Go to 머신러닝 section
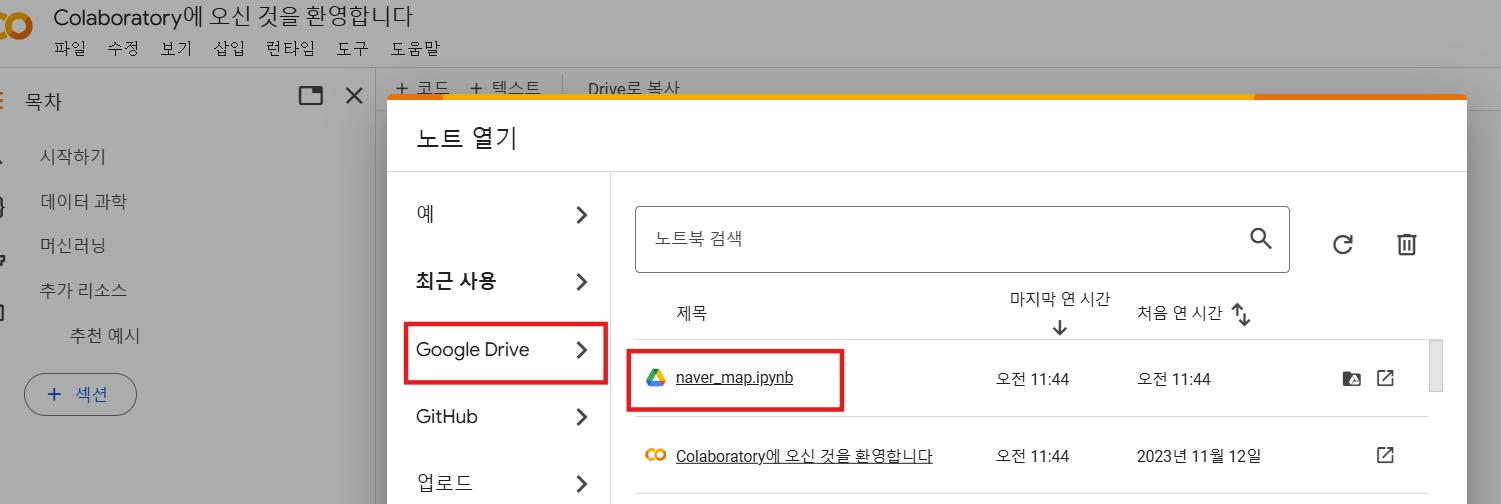Image resolution: width=1501 pixels, height=504 pixels. click(73, 246)
